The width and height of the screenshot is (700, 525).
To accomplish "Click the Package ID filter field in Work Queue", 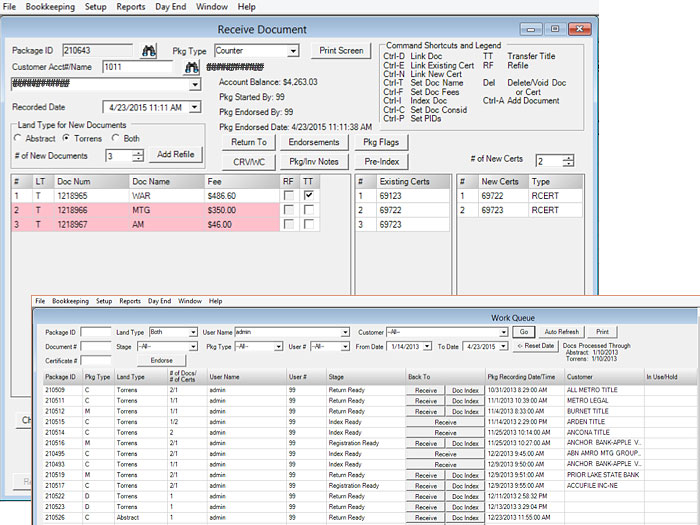I will [x=96, y=332].
